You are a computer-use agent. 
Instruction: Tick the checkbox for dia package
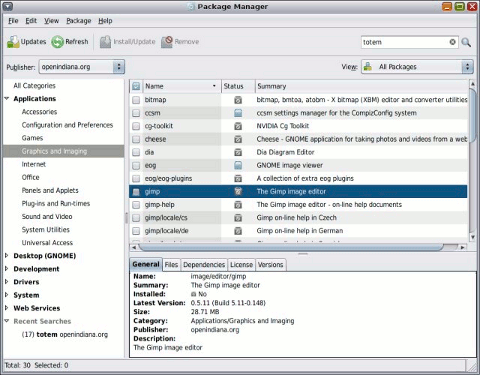[136, 152]
